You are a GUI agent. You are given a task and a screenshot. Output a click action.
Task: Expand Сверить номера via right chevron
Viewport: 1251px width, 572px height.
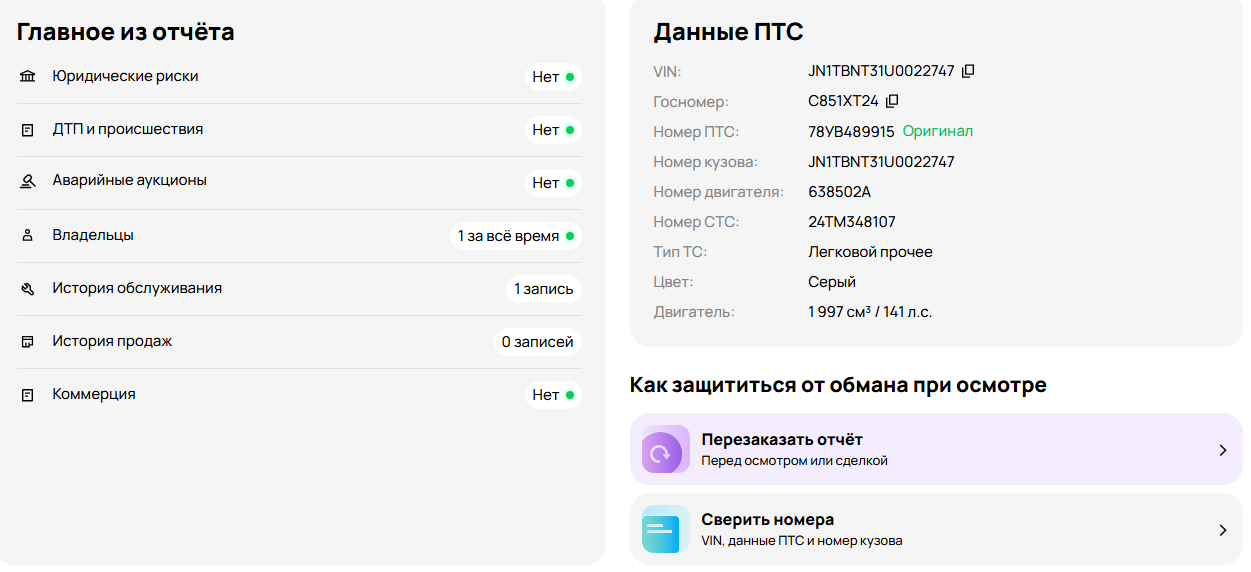pos(1222,530)
